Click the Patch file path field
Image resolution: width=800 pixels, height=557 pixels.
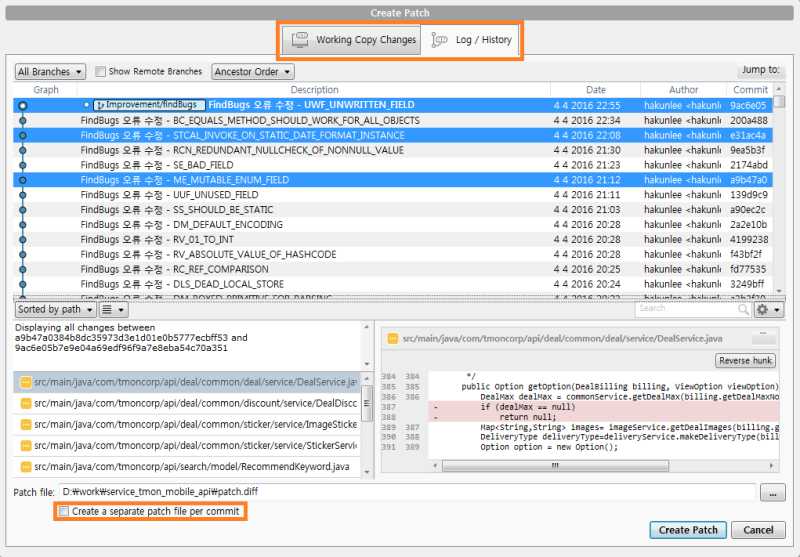(x=407, y=492)
